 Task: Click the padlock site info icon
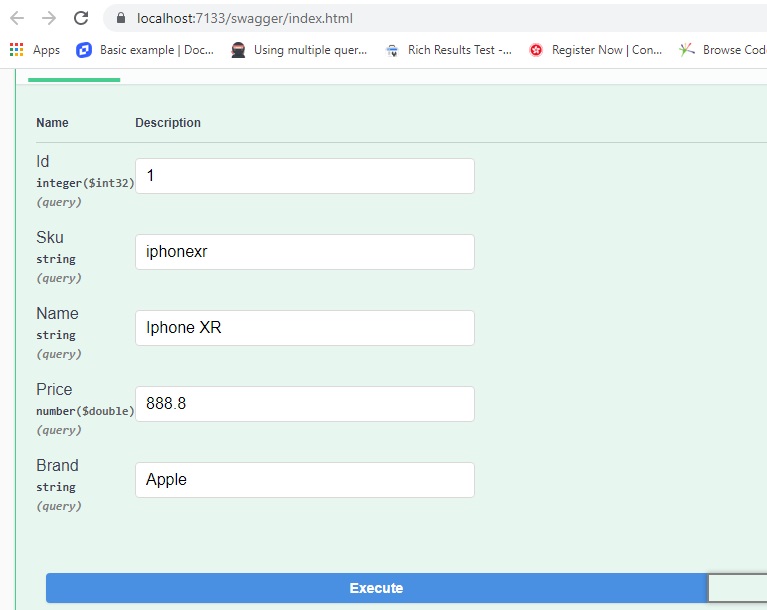coord(121,18)
